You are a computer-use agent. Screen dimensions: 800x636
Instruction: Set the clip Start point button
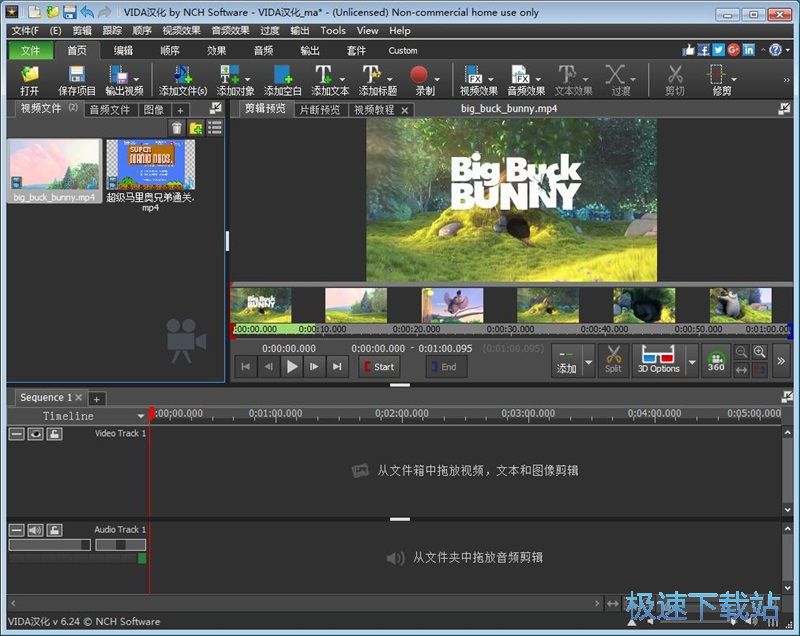[x=378, y=367]
